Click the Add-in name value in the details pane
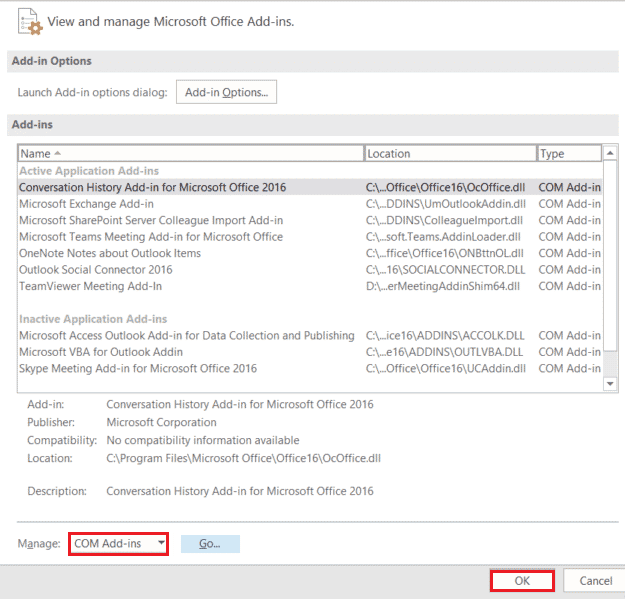 pyautogui.click(x=240, y=405)
